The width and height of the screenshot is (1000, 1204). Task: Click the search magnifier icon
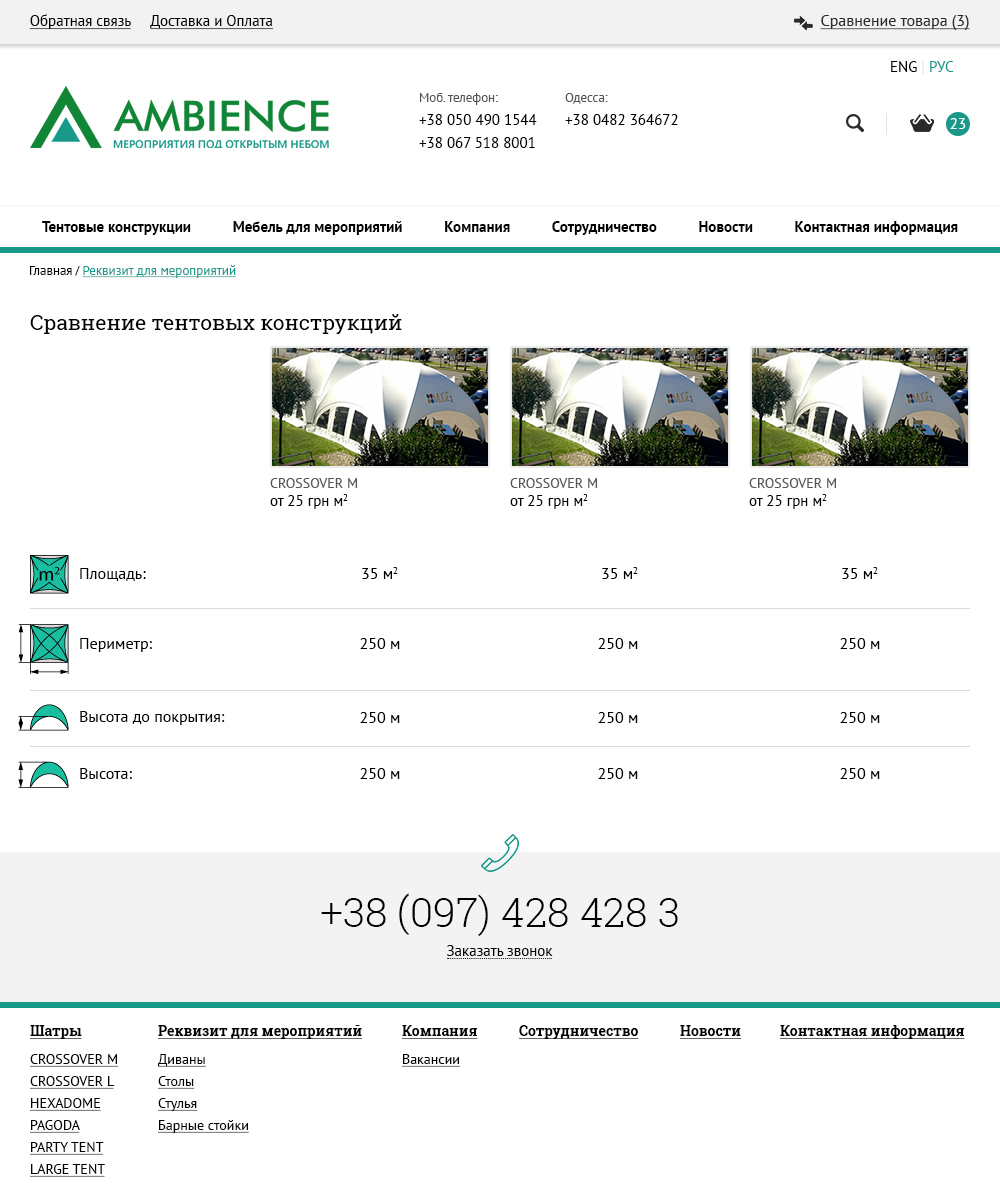click(855, 123)
